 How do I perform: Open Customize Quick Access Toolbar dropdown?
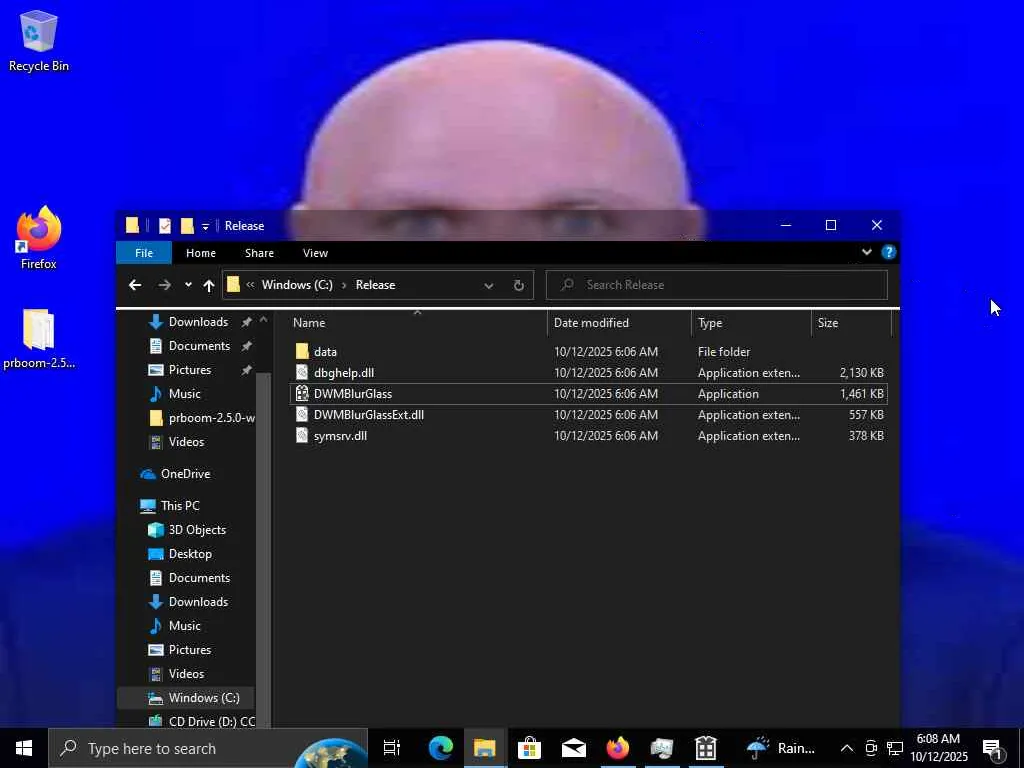pos(205,227)
